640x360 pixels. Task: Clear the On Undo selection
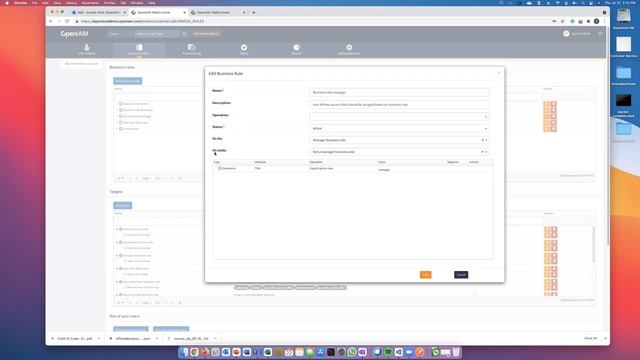pyautogui.click(x=482, y=152)
